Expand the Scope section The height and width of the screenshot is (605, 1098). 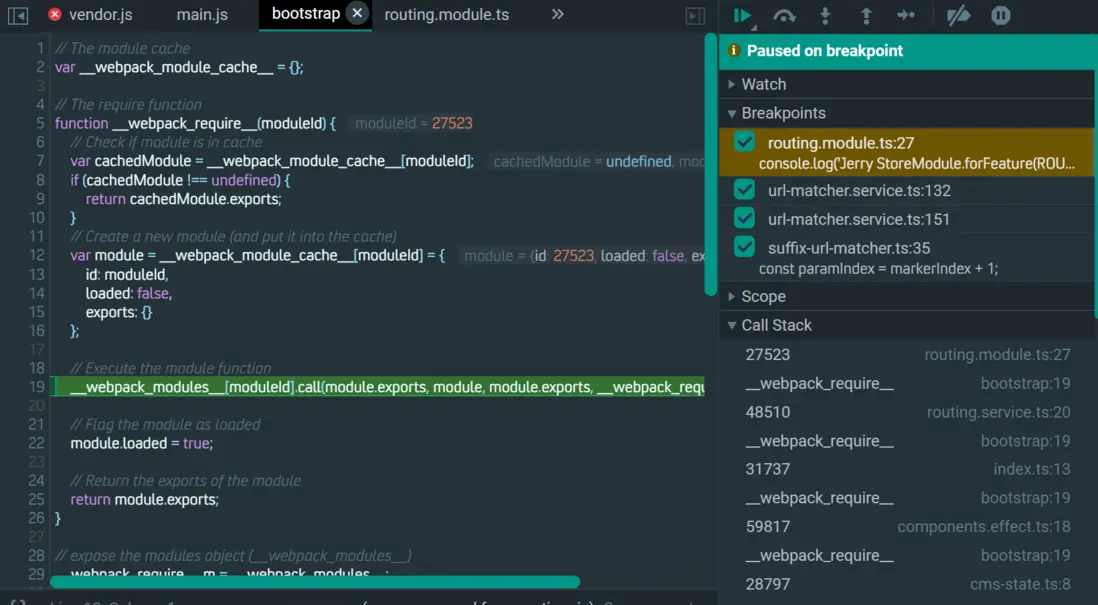(x=763, y=296)
